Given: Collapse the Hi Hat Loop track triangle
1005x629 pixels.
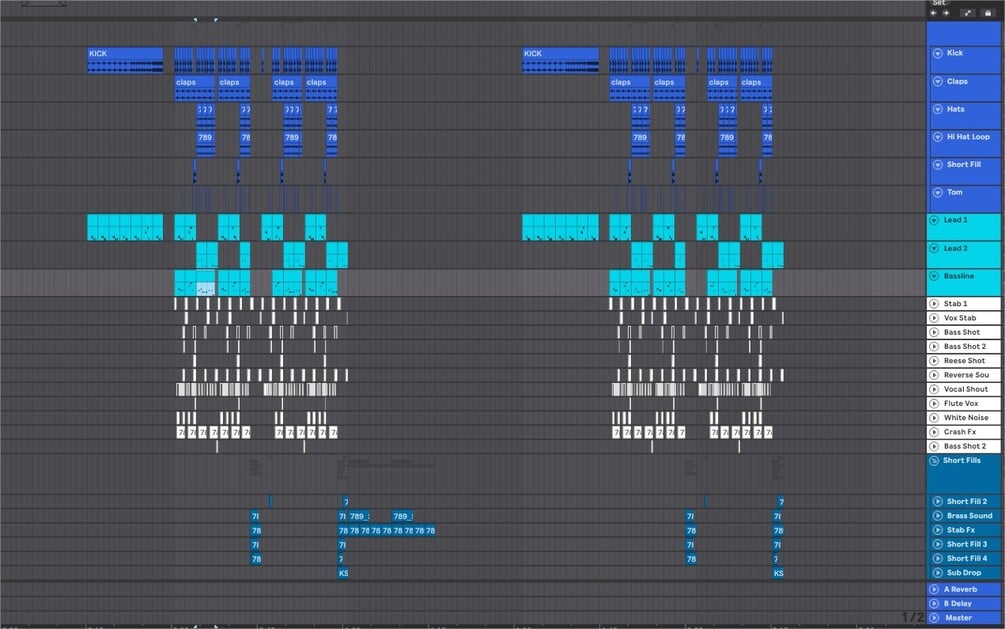Looking at the screenshot, I should pos(938,137).
